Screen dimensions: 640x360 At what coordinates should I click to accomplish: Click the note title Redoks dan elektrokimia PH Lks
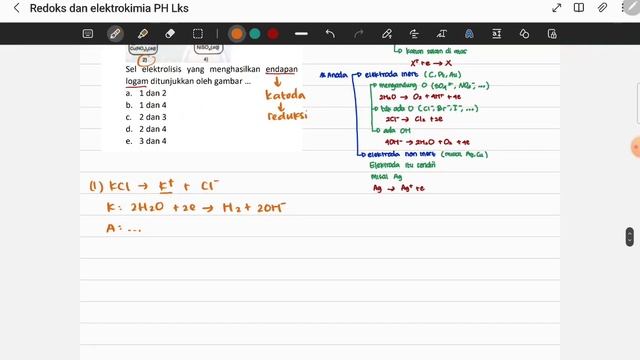point(109,8)
